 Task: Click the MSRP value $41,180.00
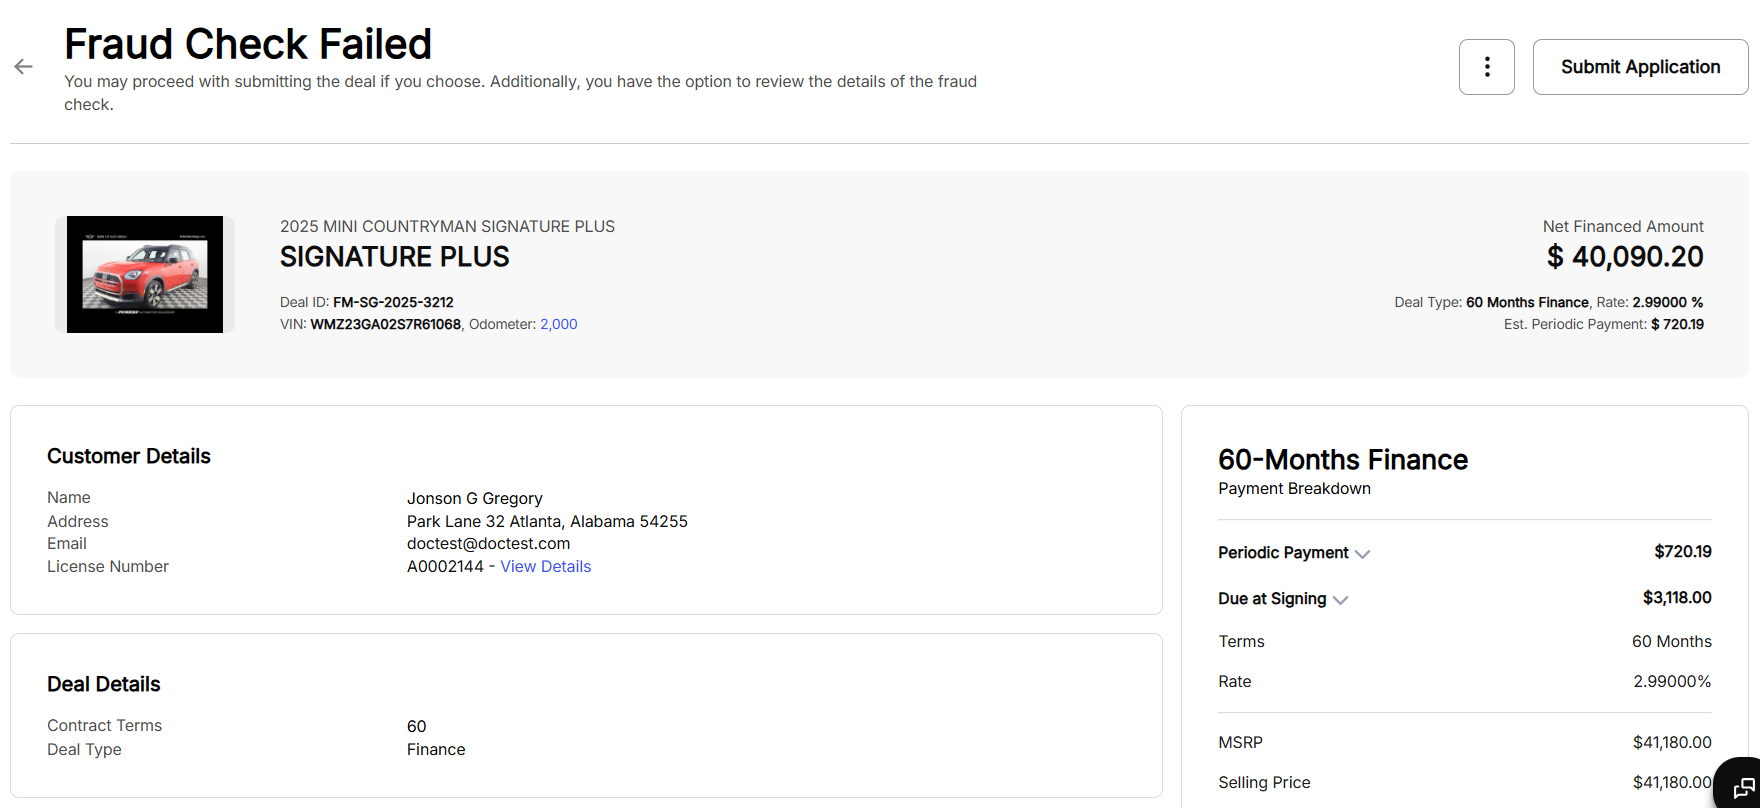(1671, 742)
